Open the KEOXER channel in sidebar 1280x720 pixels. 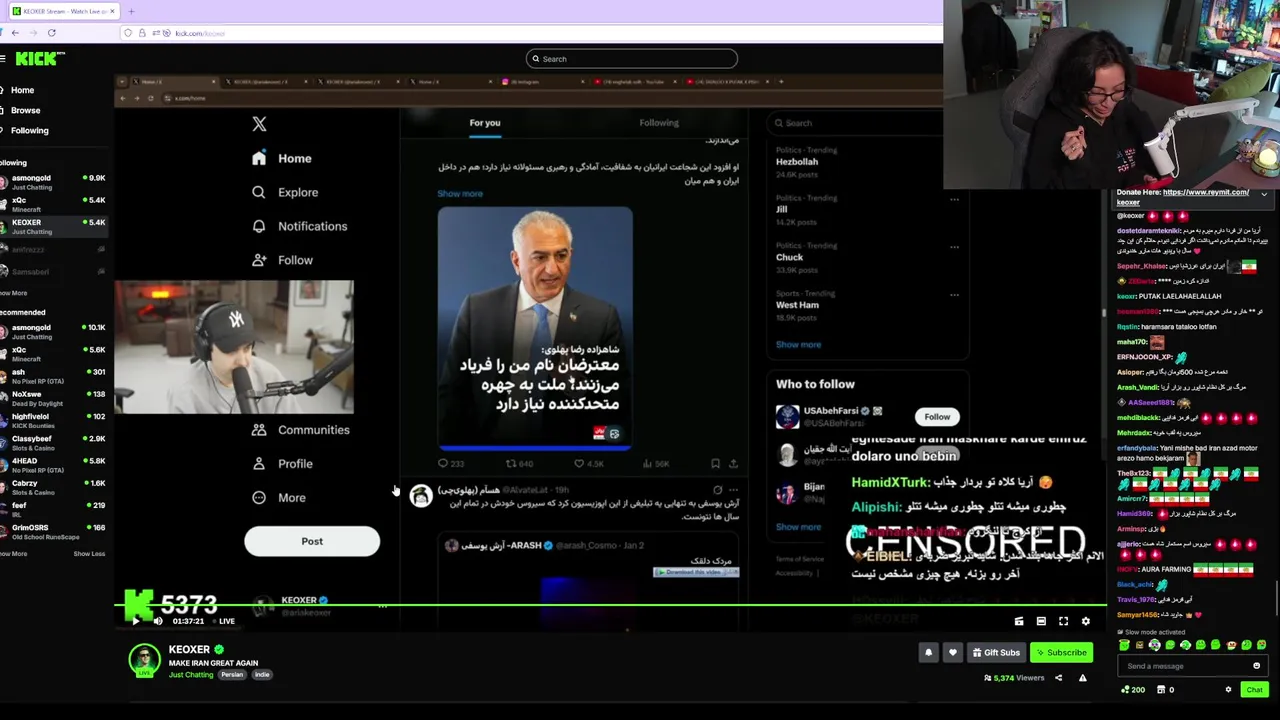coord(53,226)
